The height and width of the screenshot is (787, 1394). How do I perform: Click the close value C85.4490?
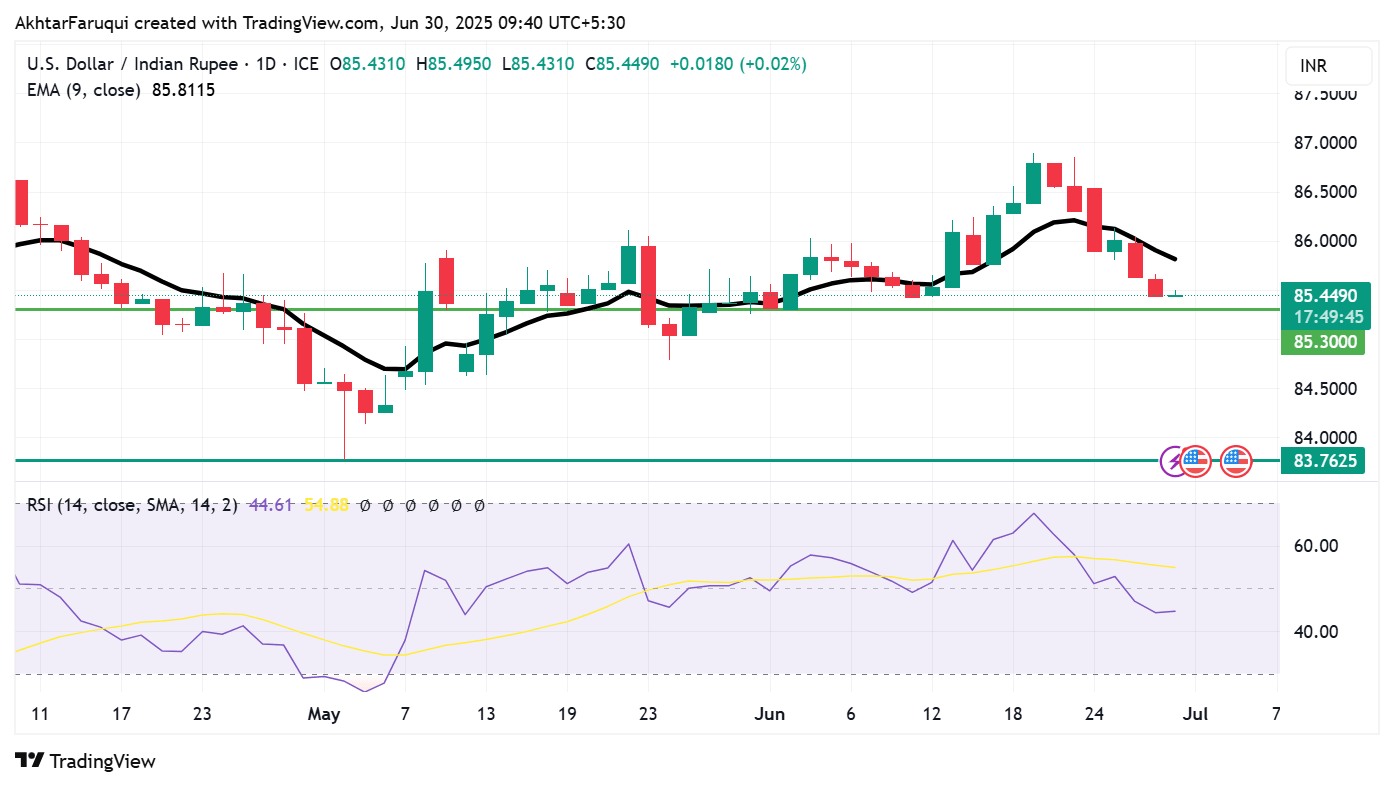622,64
